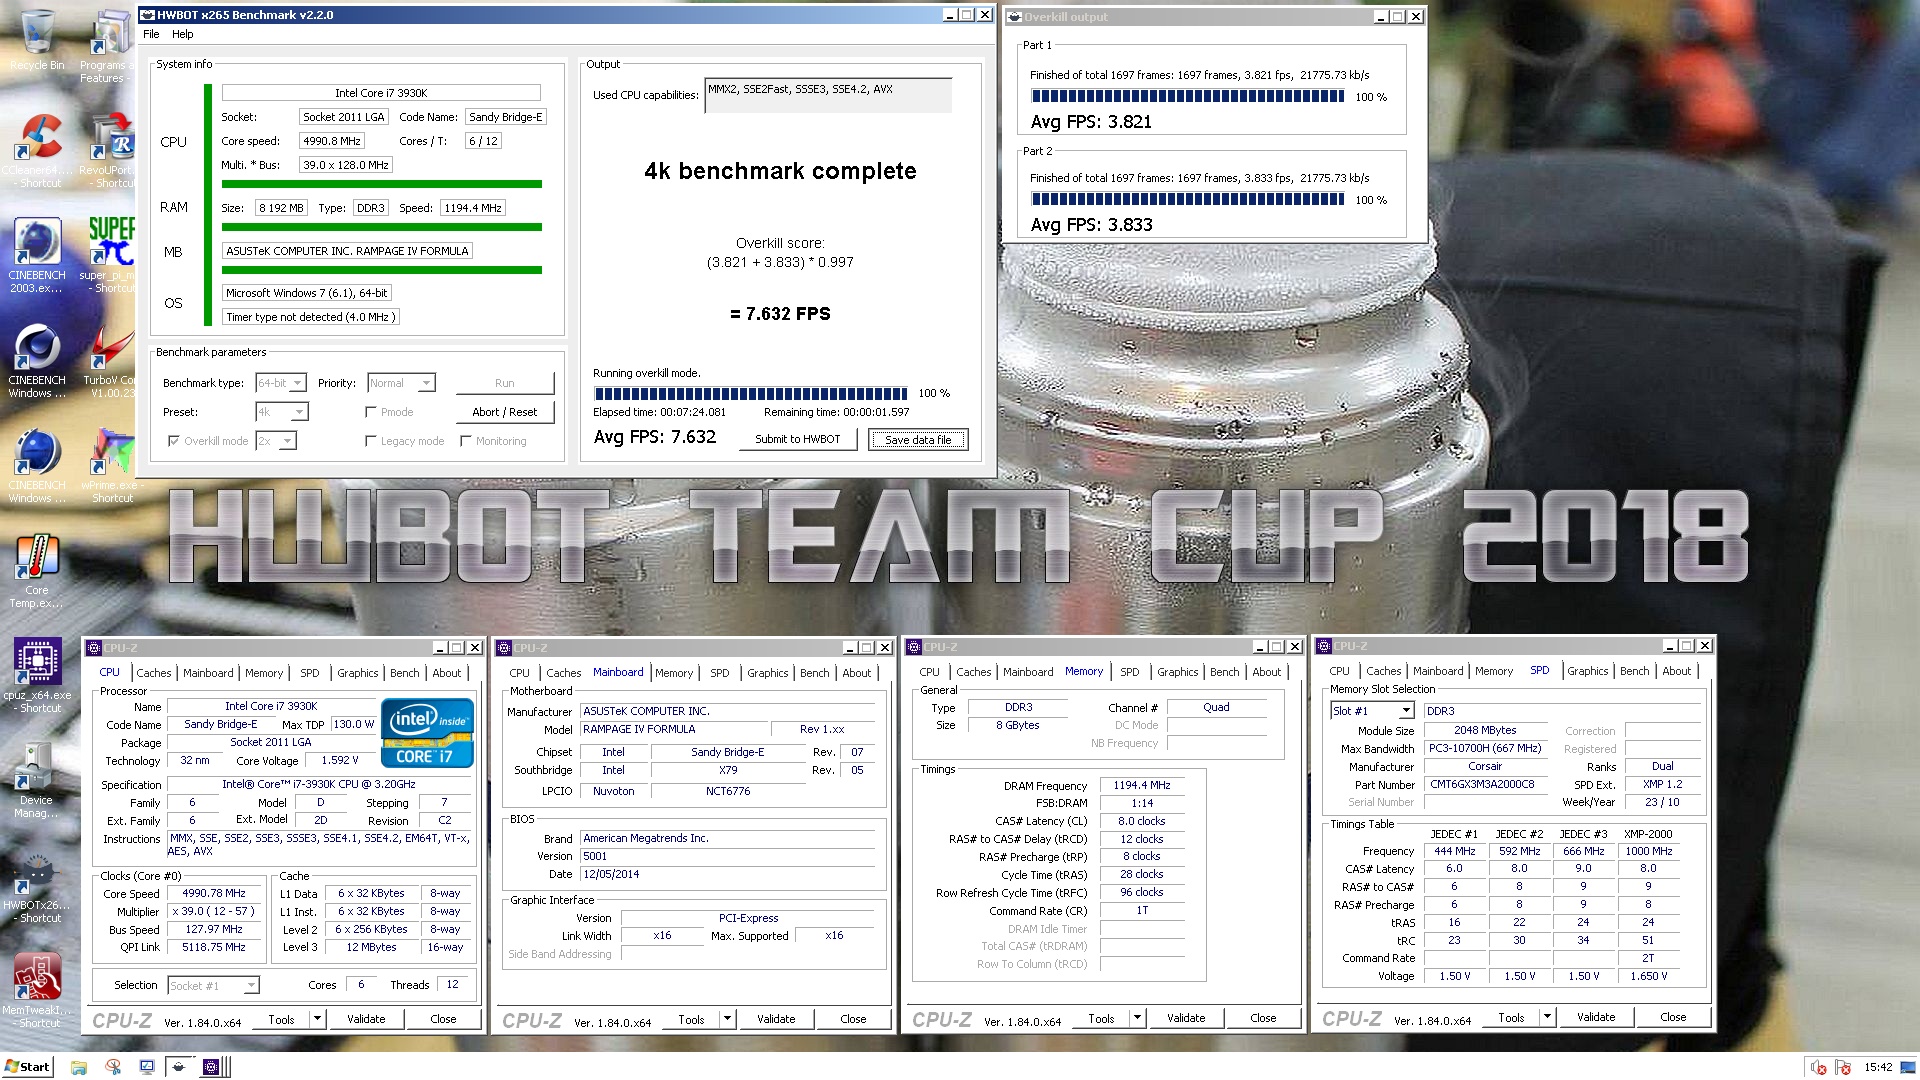Open the MemTweakIt desktop shortcut
The height and width of the screenshot is (1080, 1920).
(x=37, y=990)
